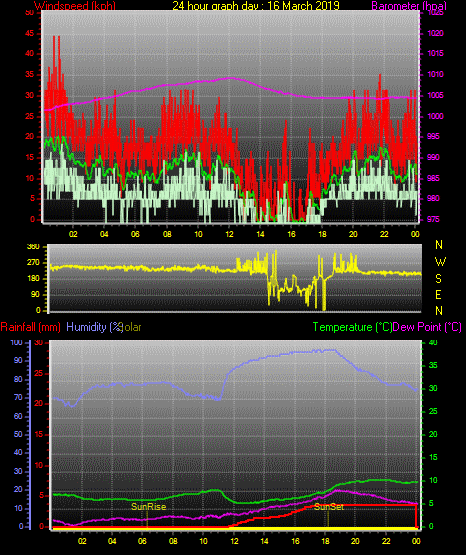This screenshot has height=555, width=466.
Task: Click the W direction label
Action: pos(440,262)
